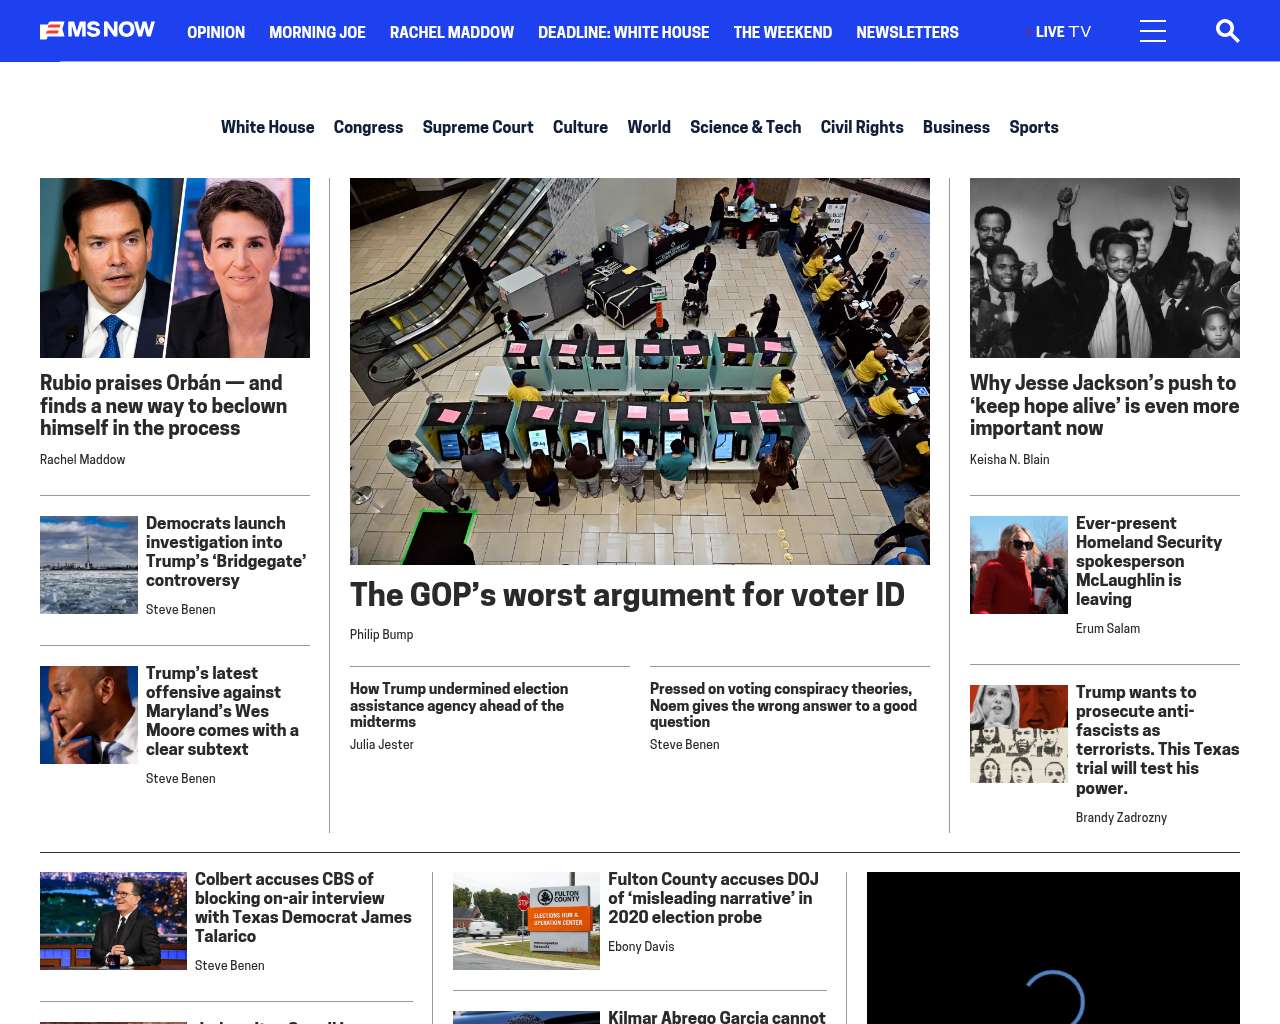Read The GOP's worst argument headline

tap(627, 595)
